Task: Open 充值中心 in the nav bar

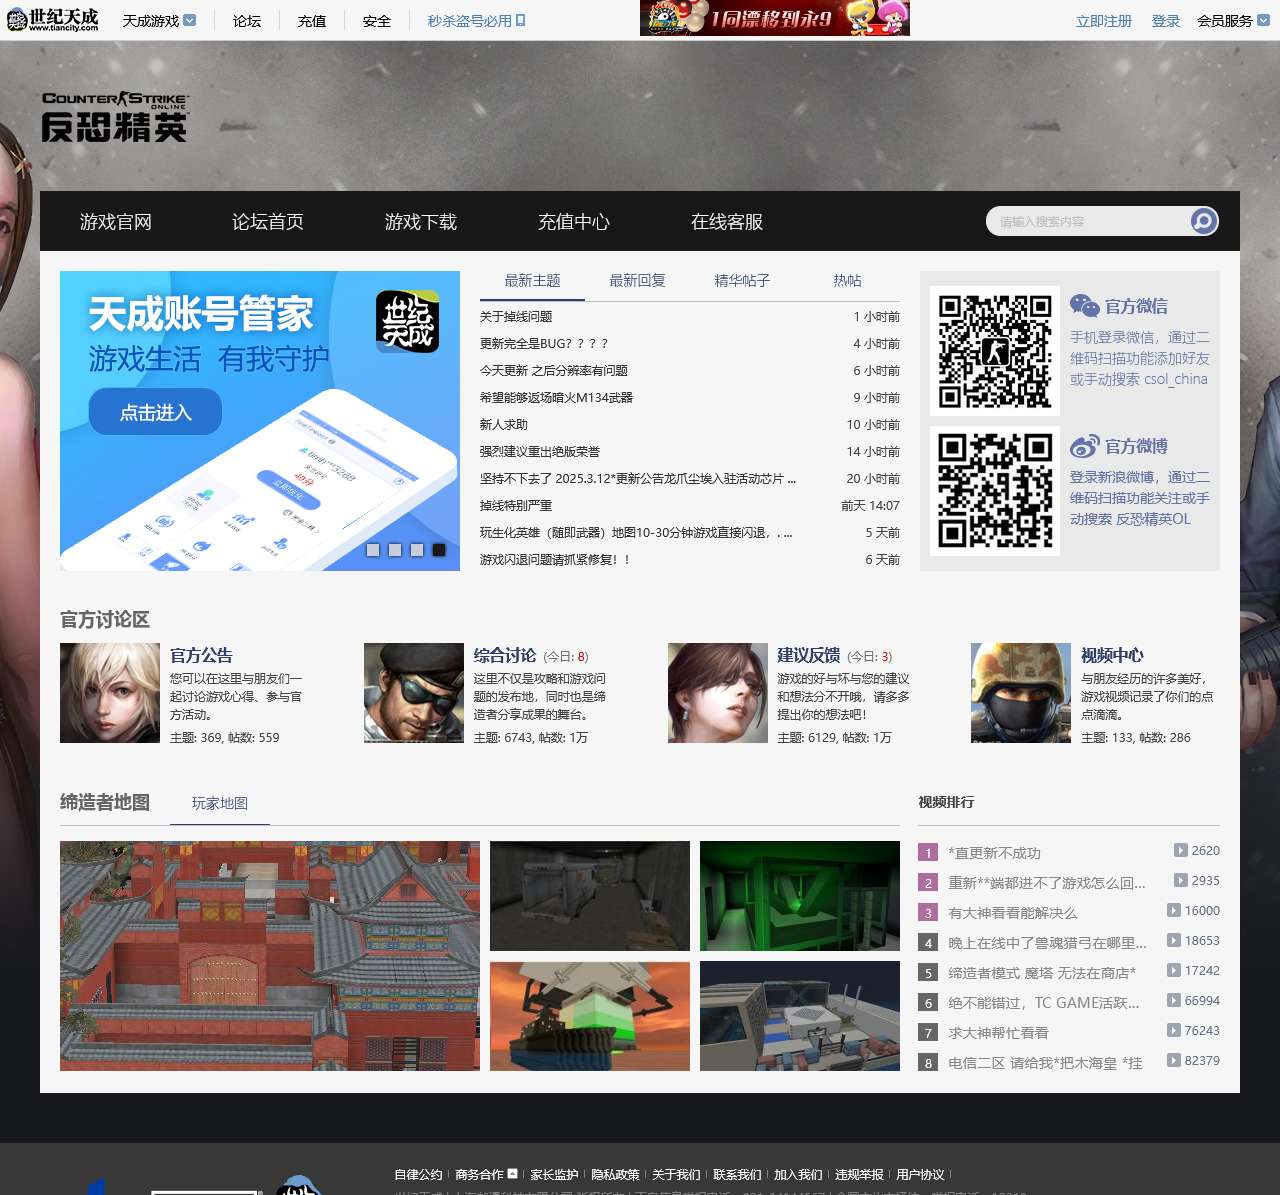Action: [574, 222]
